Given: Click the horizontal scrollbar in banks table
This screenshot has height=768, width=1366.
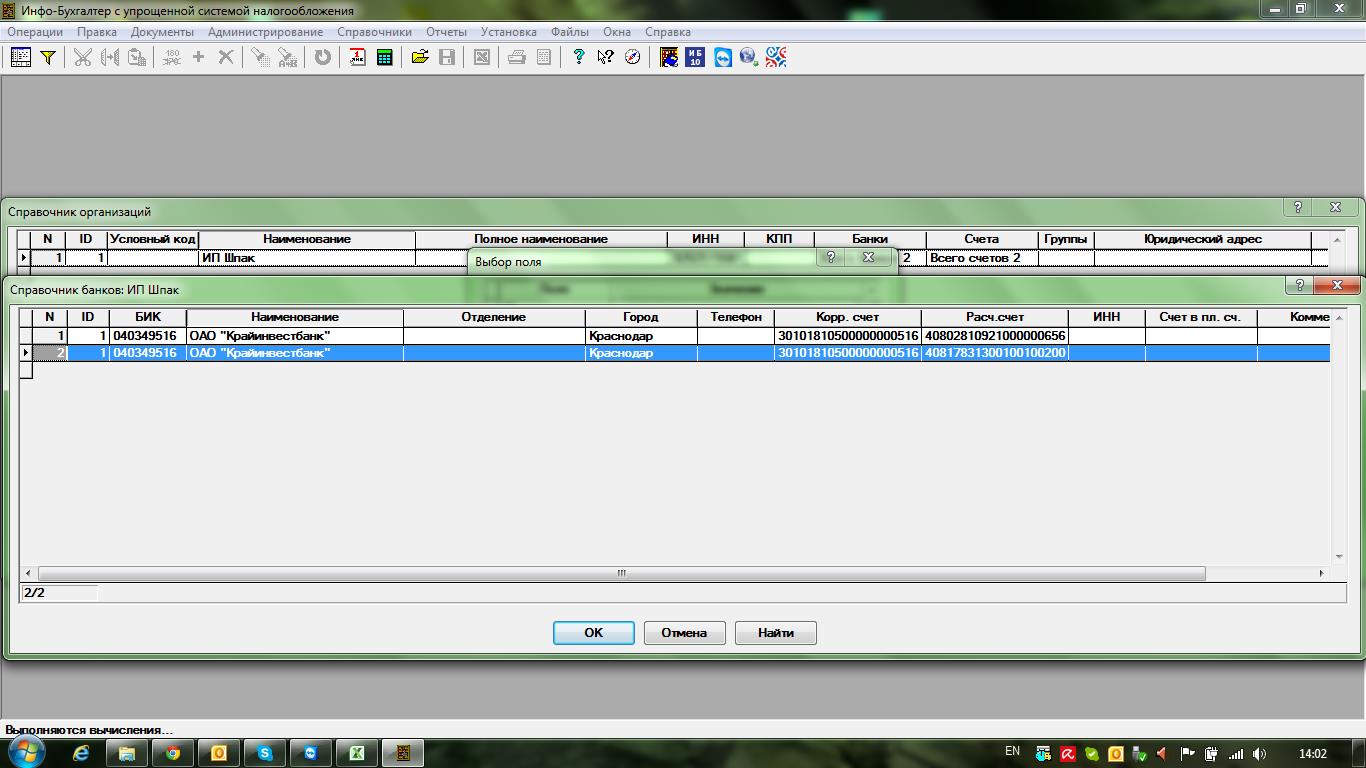Looking at the screenshot, I should 621,573.
